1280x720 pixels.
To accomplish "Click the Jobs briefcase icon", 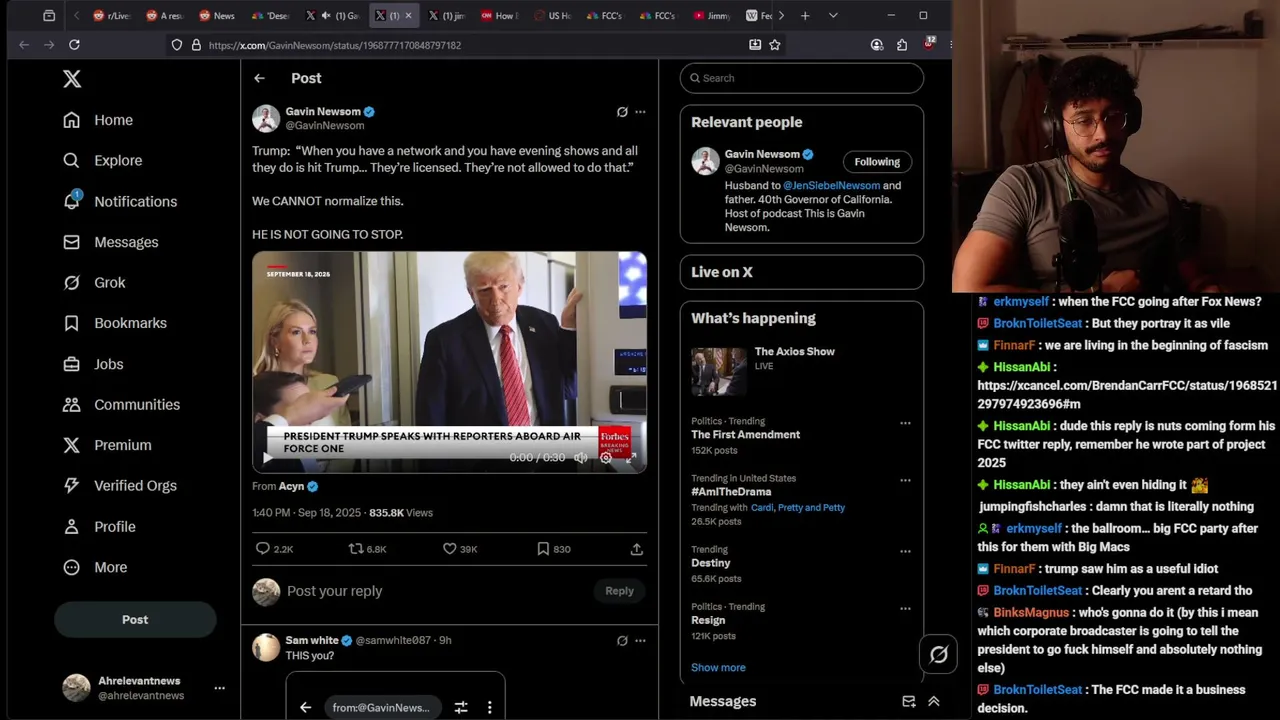I will click(x=71, y=364).
